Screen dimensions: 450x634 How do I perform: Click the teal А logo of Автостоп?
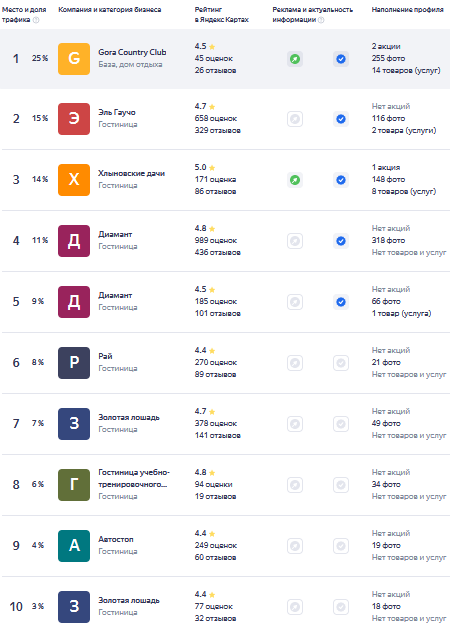[x=74, y=546]
